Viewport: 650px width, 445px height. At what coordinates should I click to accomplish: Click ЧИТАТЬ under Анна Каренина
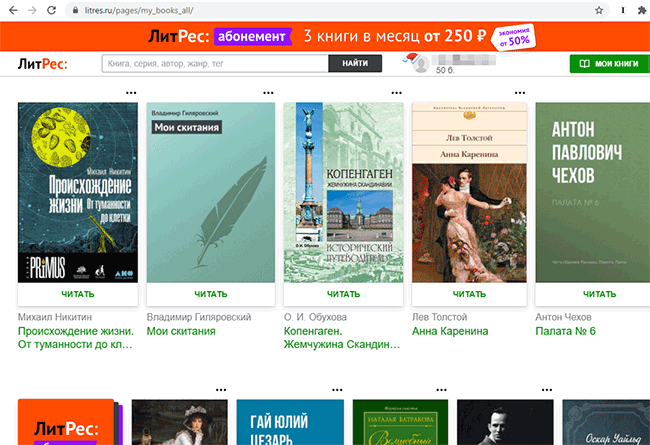(x=469, y=294)
